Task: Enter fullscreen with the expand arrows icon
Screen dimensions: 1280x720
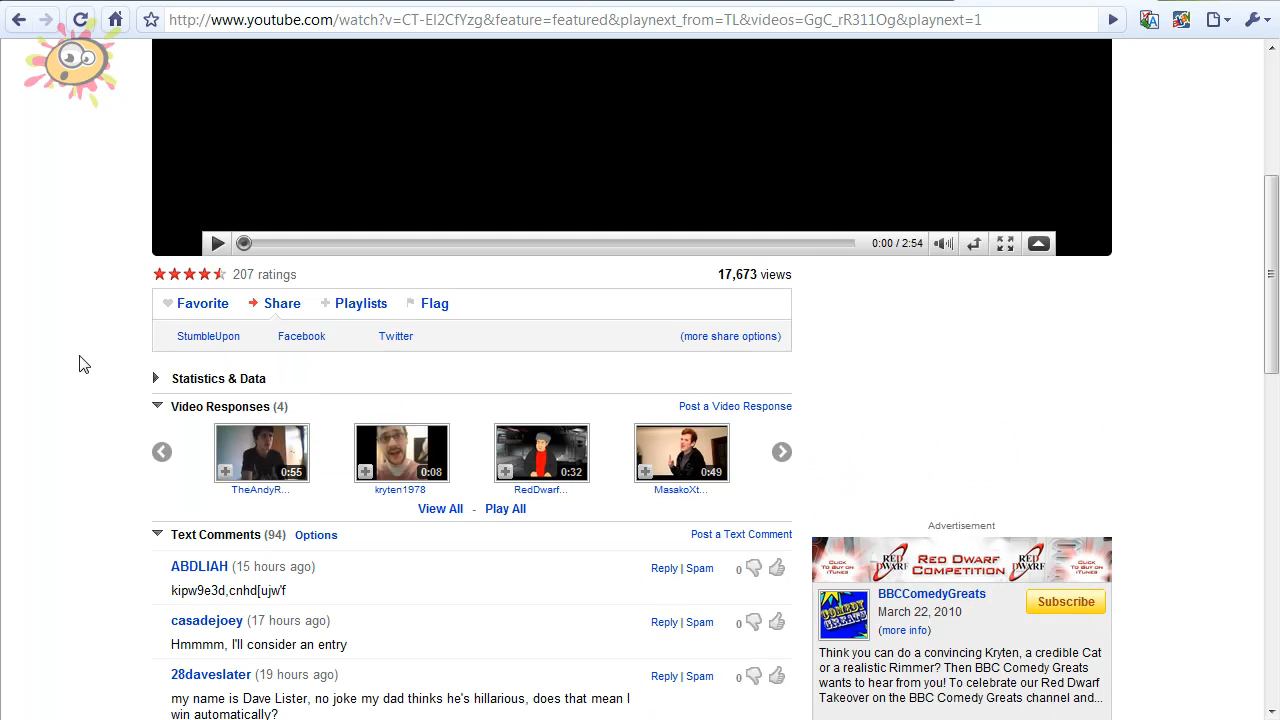Action: 1005,243
